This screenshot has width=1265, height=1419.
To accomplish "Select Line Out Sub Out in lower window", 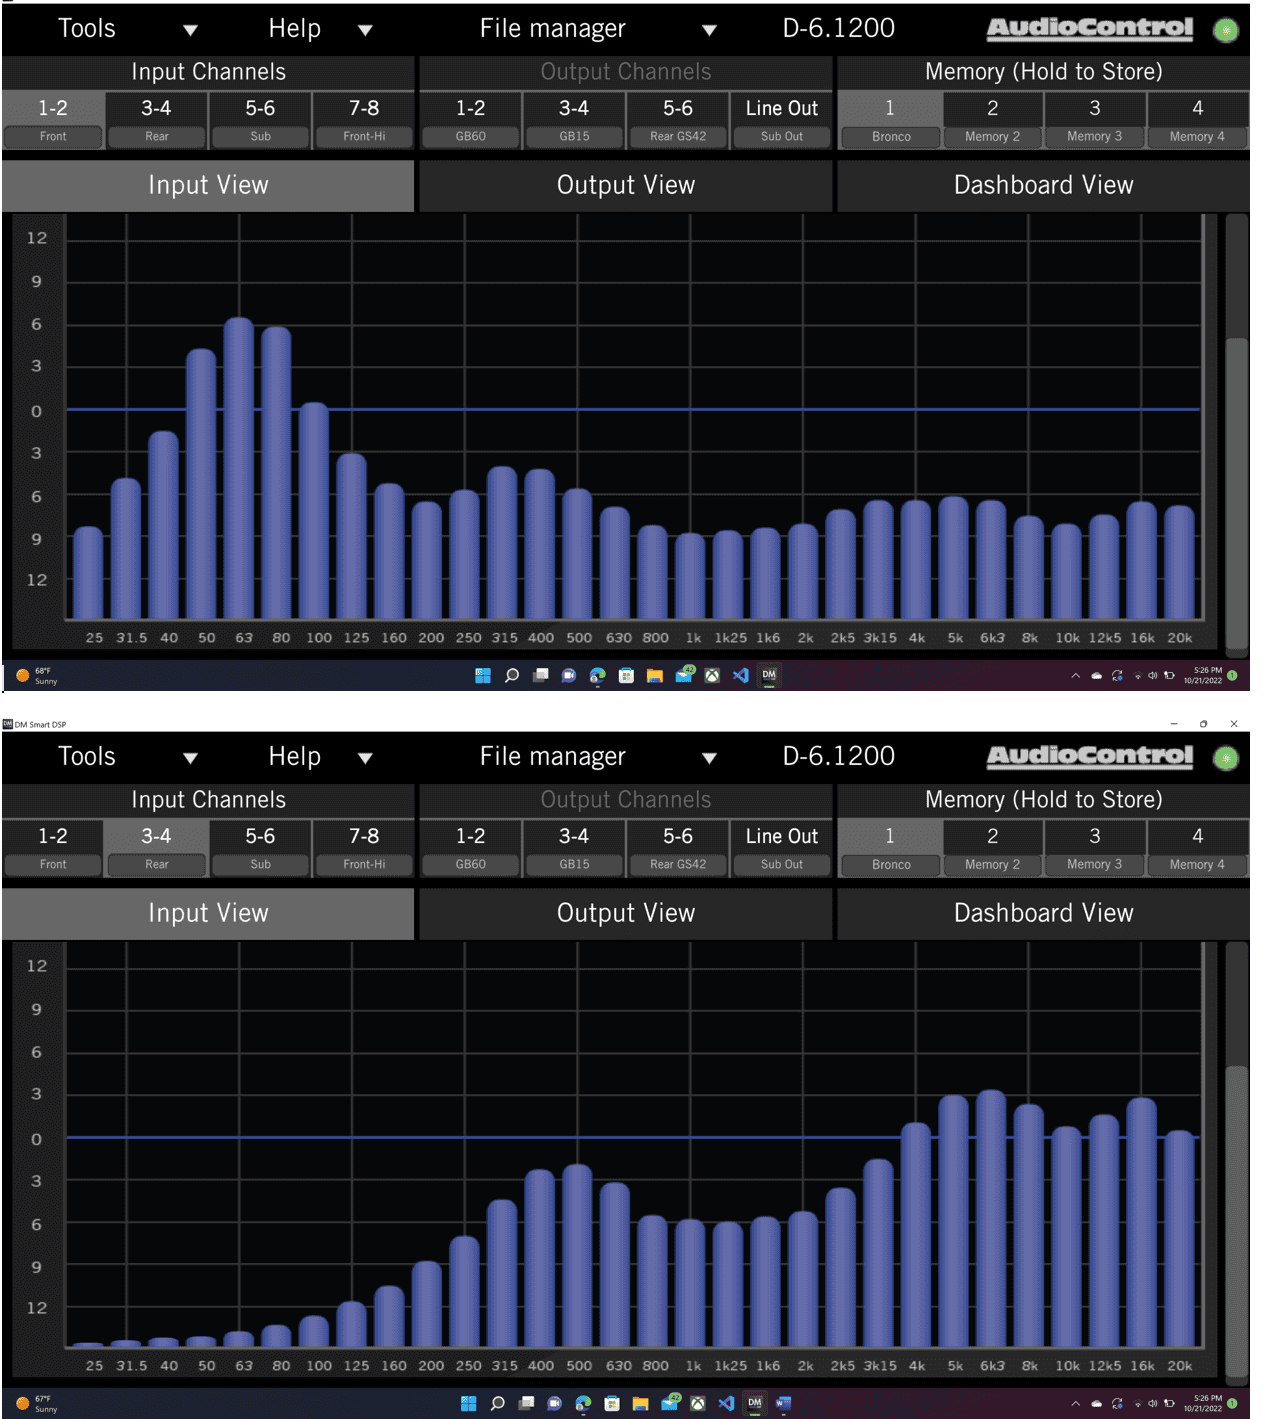I will pyautogui.click(x=782, y=848).
